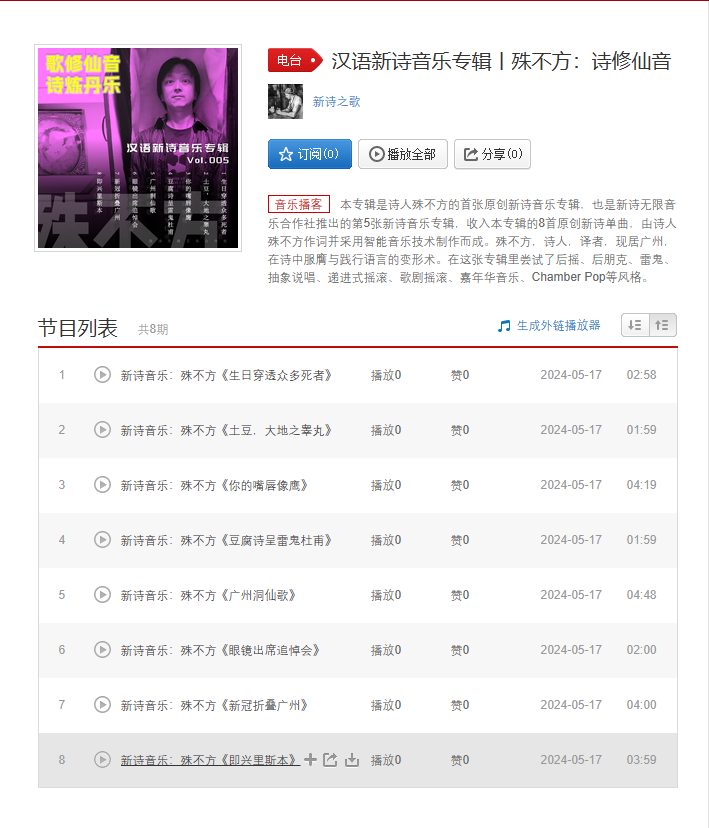Viewport: 709px width, 828px height.
Task: Click the red 电台 label
Action: click(x=295, y=61)
